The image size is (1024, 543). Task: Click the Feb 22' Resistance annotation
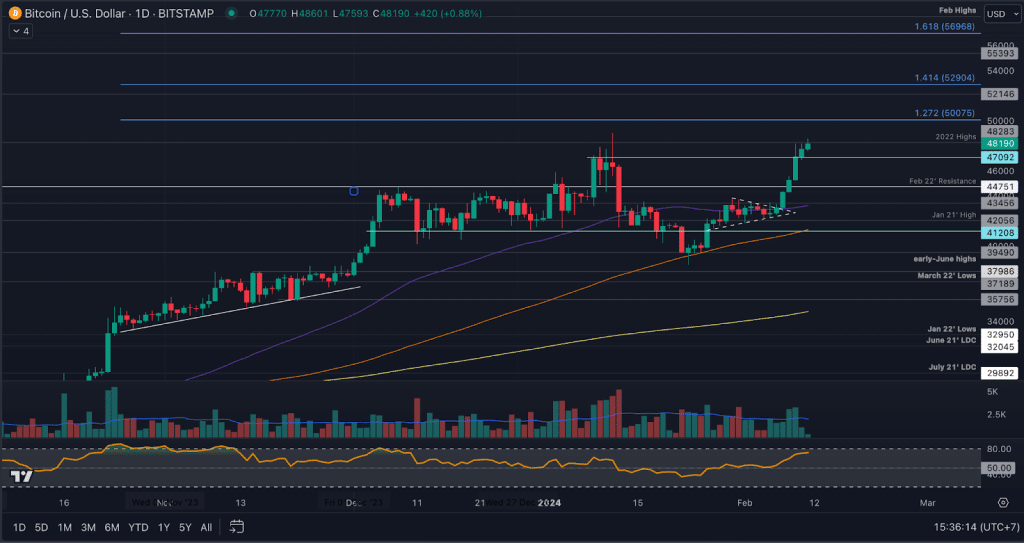click(942, 181)
